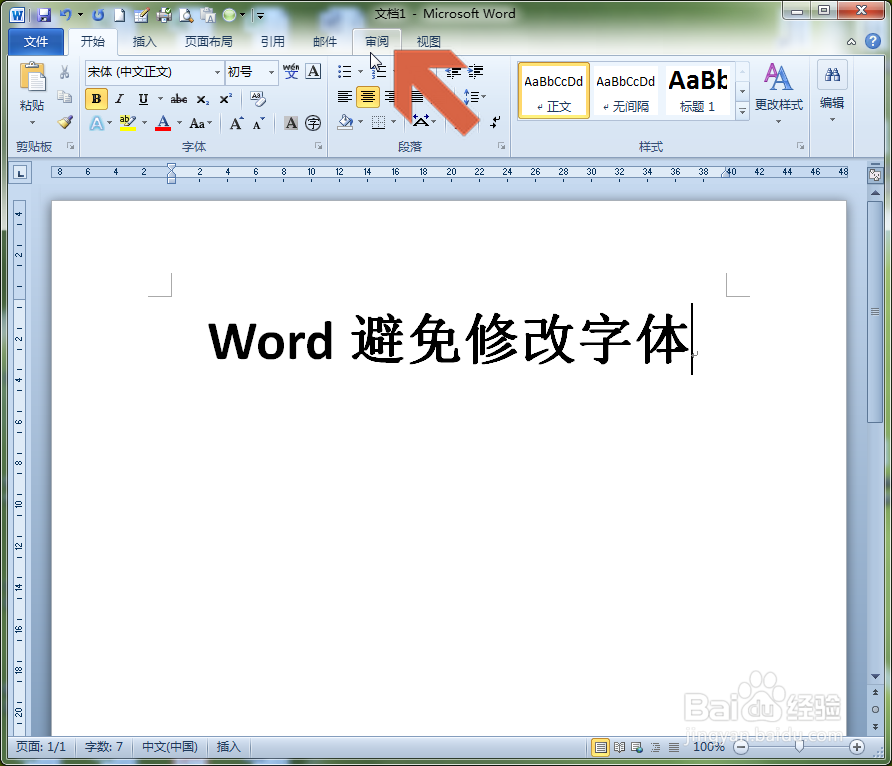Image resolution: width=892 pixels, height=766 pixels.
Task: Switch to the 审阅 tab
Action: coord(377,42)
